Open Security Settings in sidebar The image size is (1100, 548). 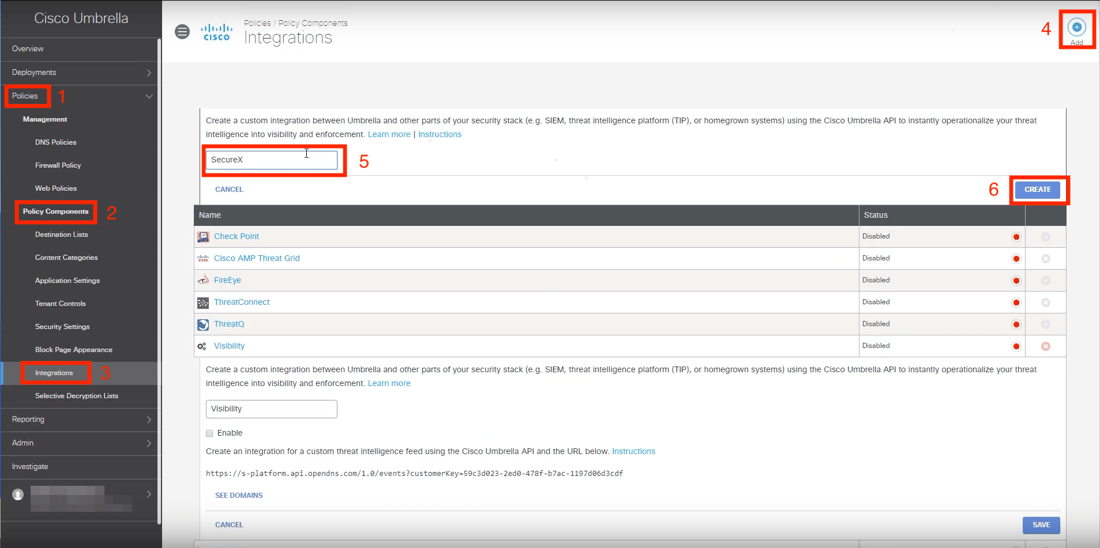[x=62, y=327]
